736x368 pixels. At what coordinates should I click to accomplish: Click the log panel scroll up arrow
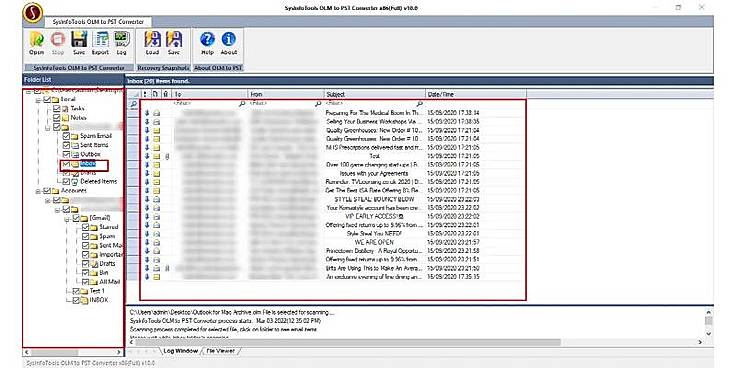pyautogui.click(x=708, y=312)
